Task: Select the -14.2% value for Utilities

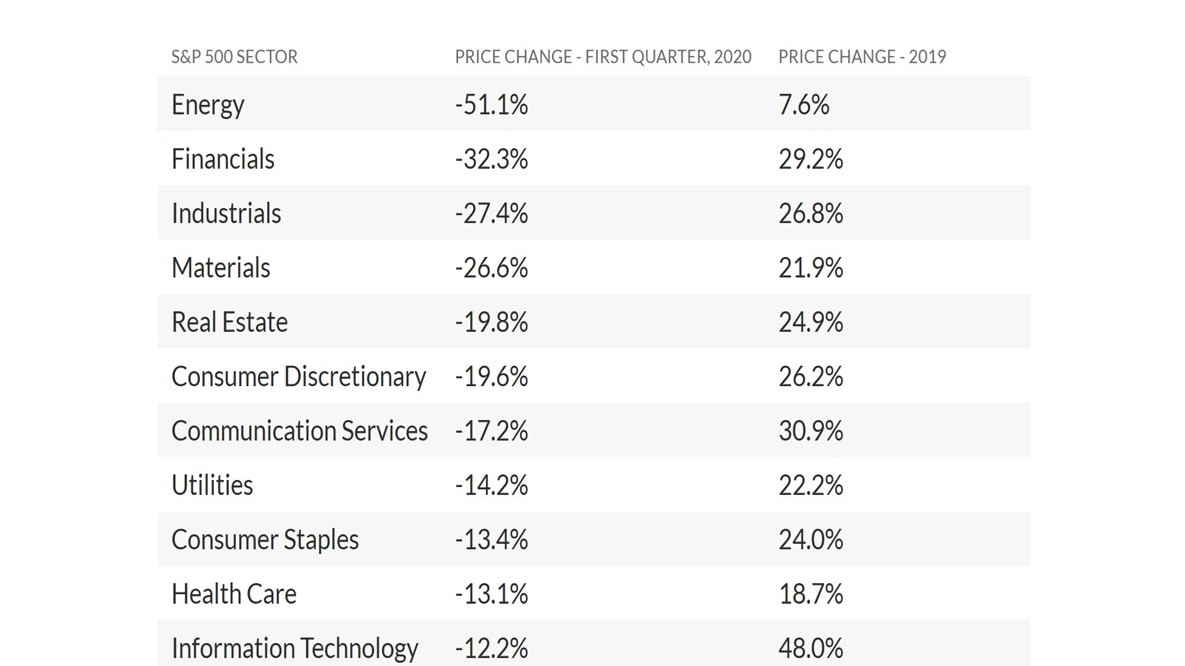Action: click(x=491, y=485)
